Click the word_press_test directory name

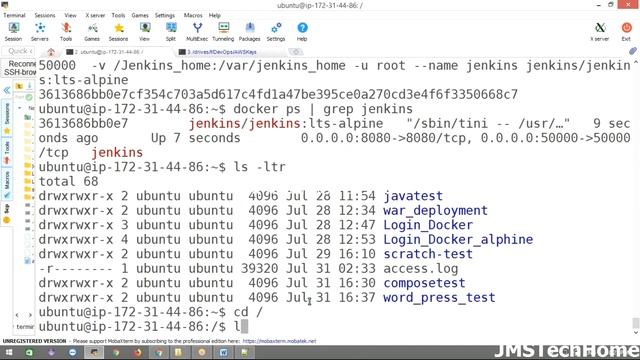click(439, 298)
